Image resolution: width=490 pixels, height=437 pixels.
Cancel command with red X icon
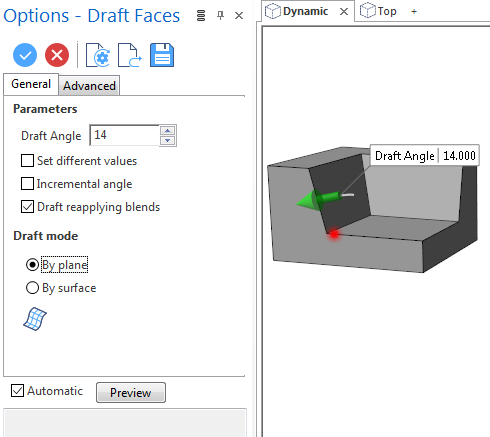[57, 55]
